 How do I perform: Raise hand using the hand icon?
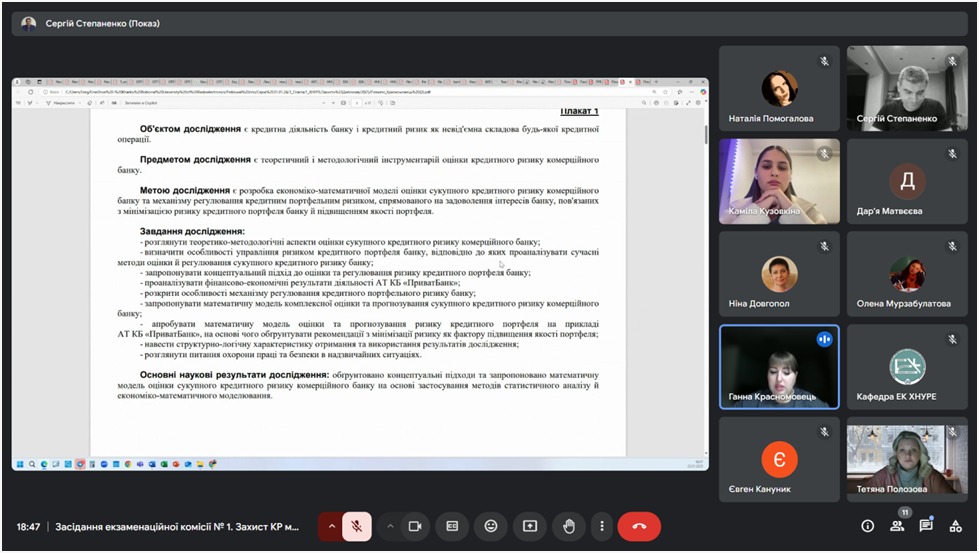coord(568,526)
